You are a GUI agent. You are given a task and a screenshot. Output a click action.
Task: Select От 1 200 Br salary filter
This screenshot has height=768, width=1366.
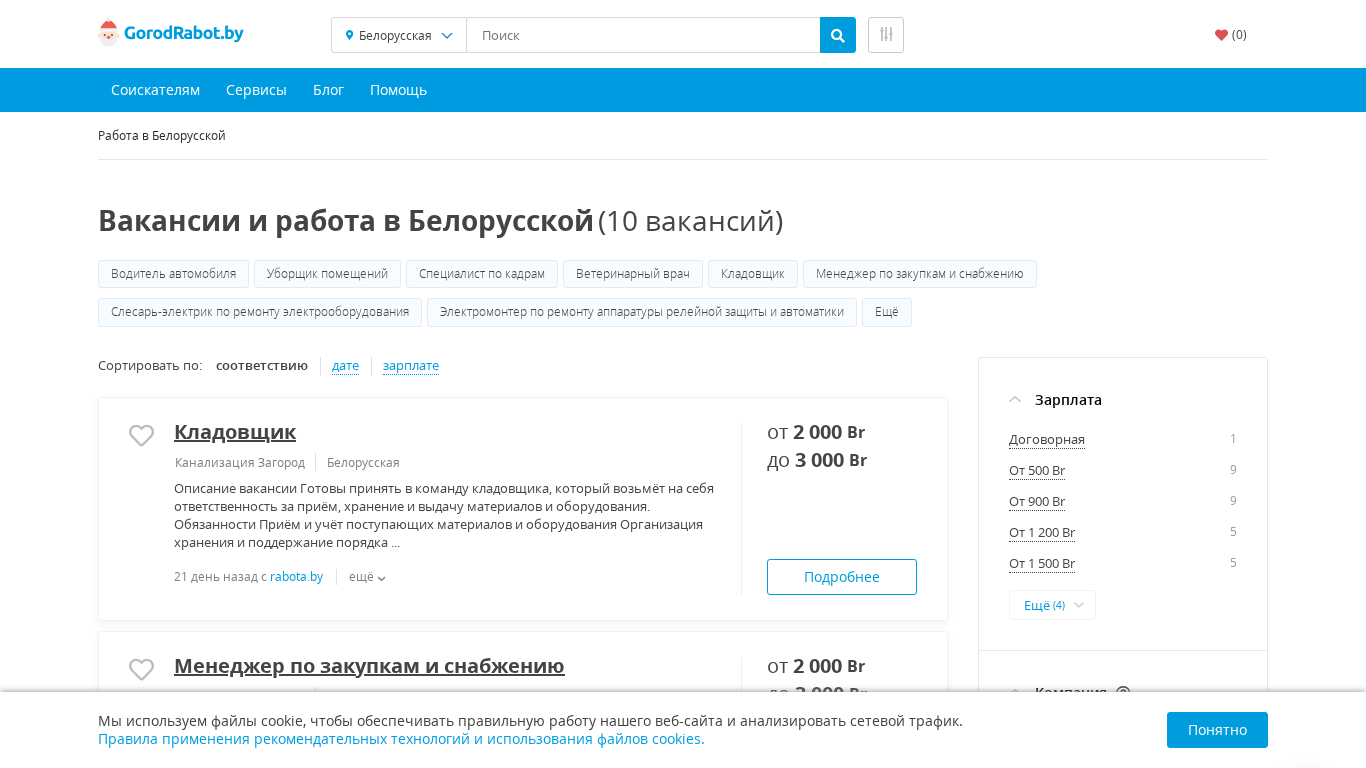(1042, 533)
